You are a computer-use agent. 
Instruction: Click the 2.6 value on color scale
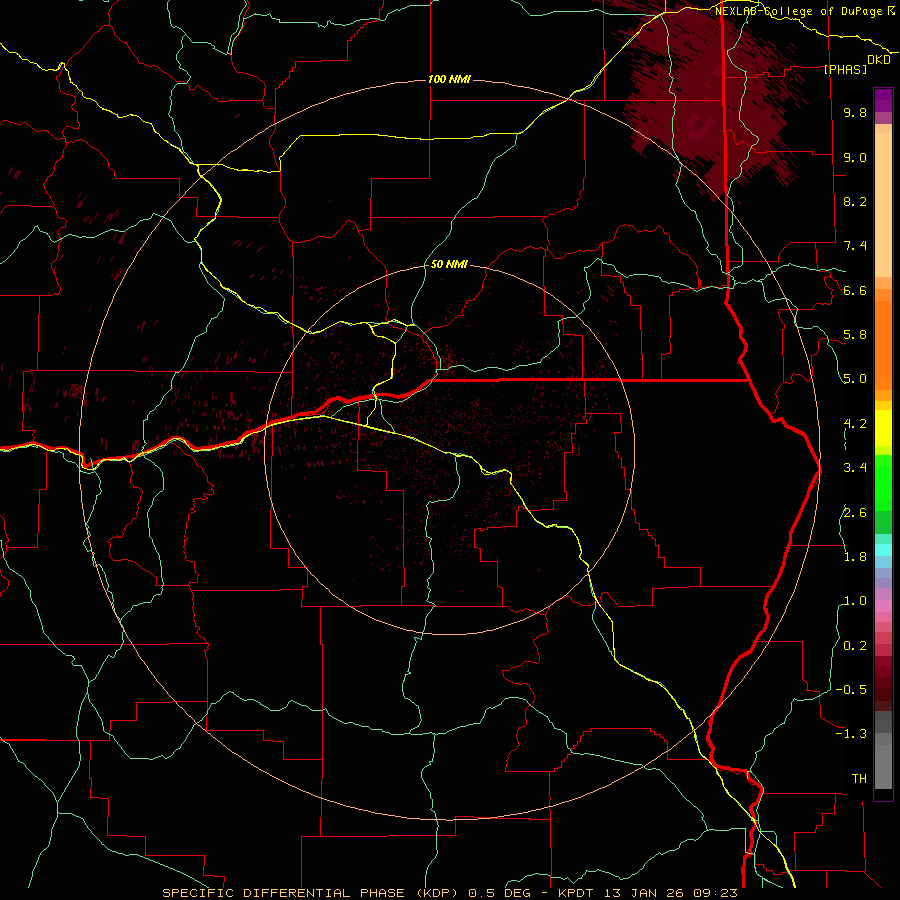[855, 513]
